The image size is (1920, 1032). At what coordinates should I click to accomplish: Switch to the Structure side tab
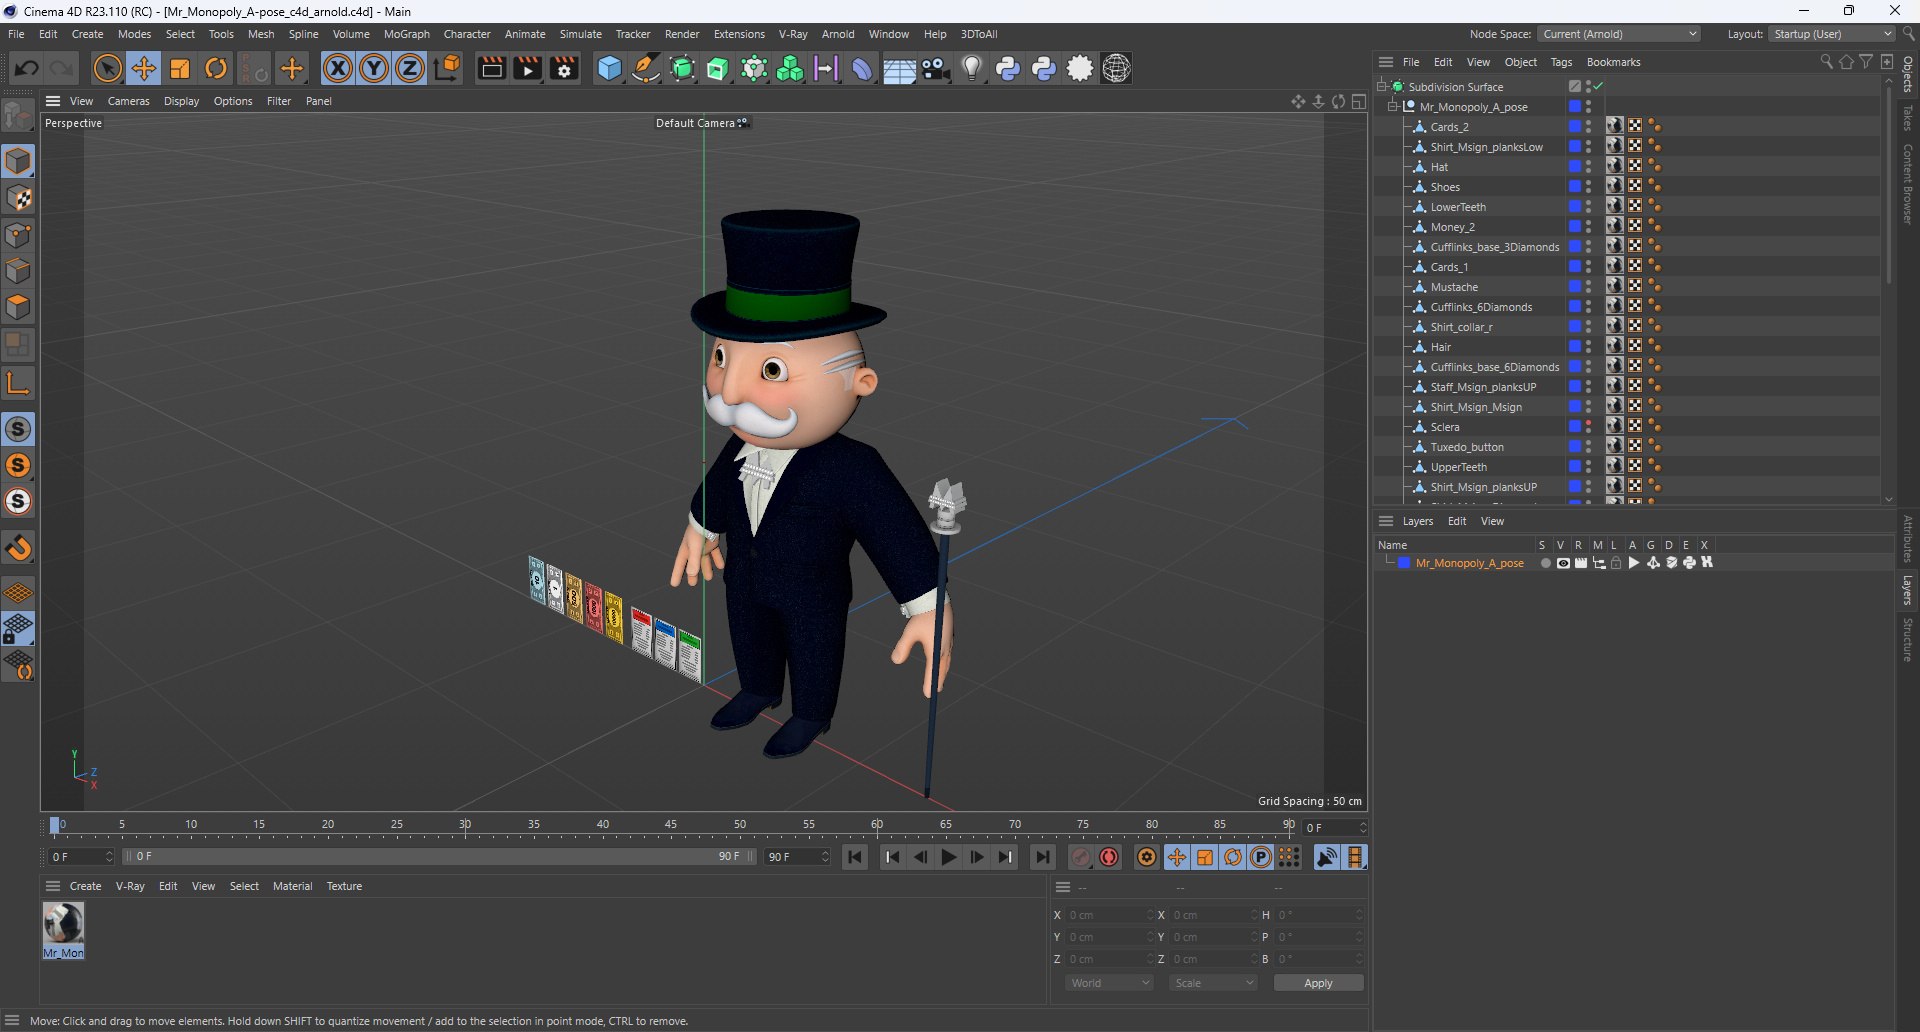pos(1908,640)
